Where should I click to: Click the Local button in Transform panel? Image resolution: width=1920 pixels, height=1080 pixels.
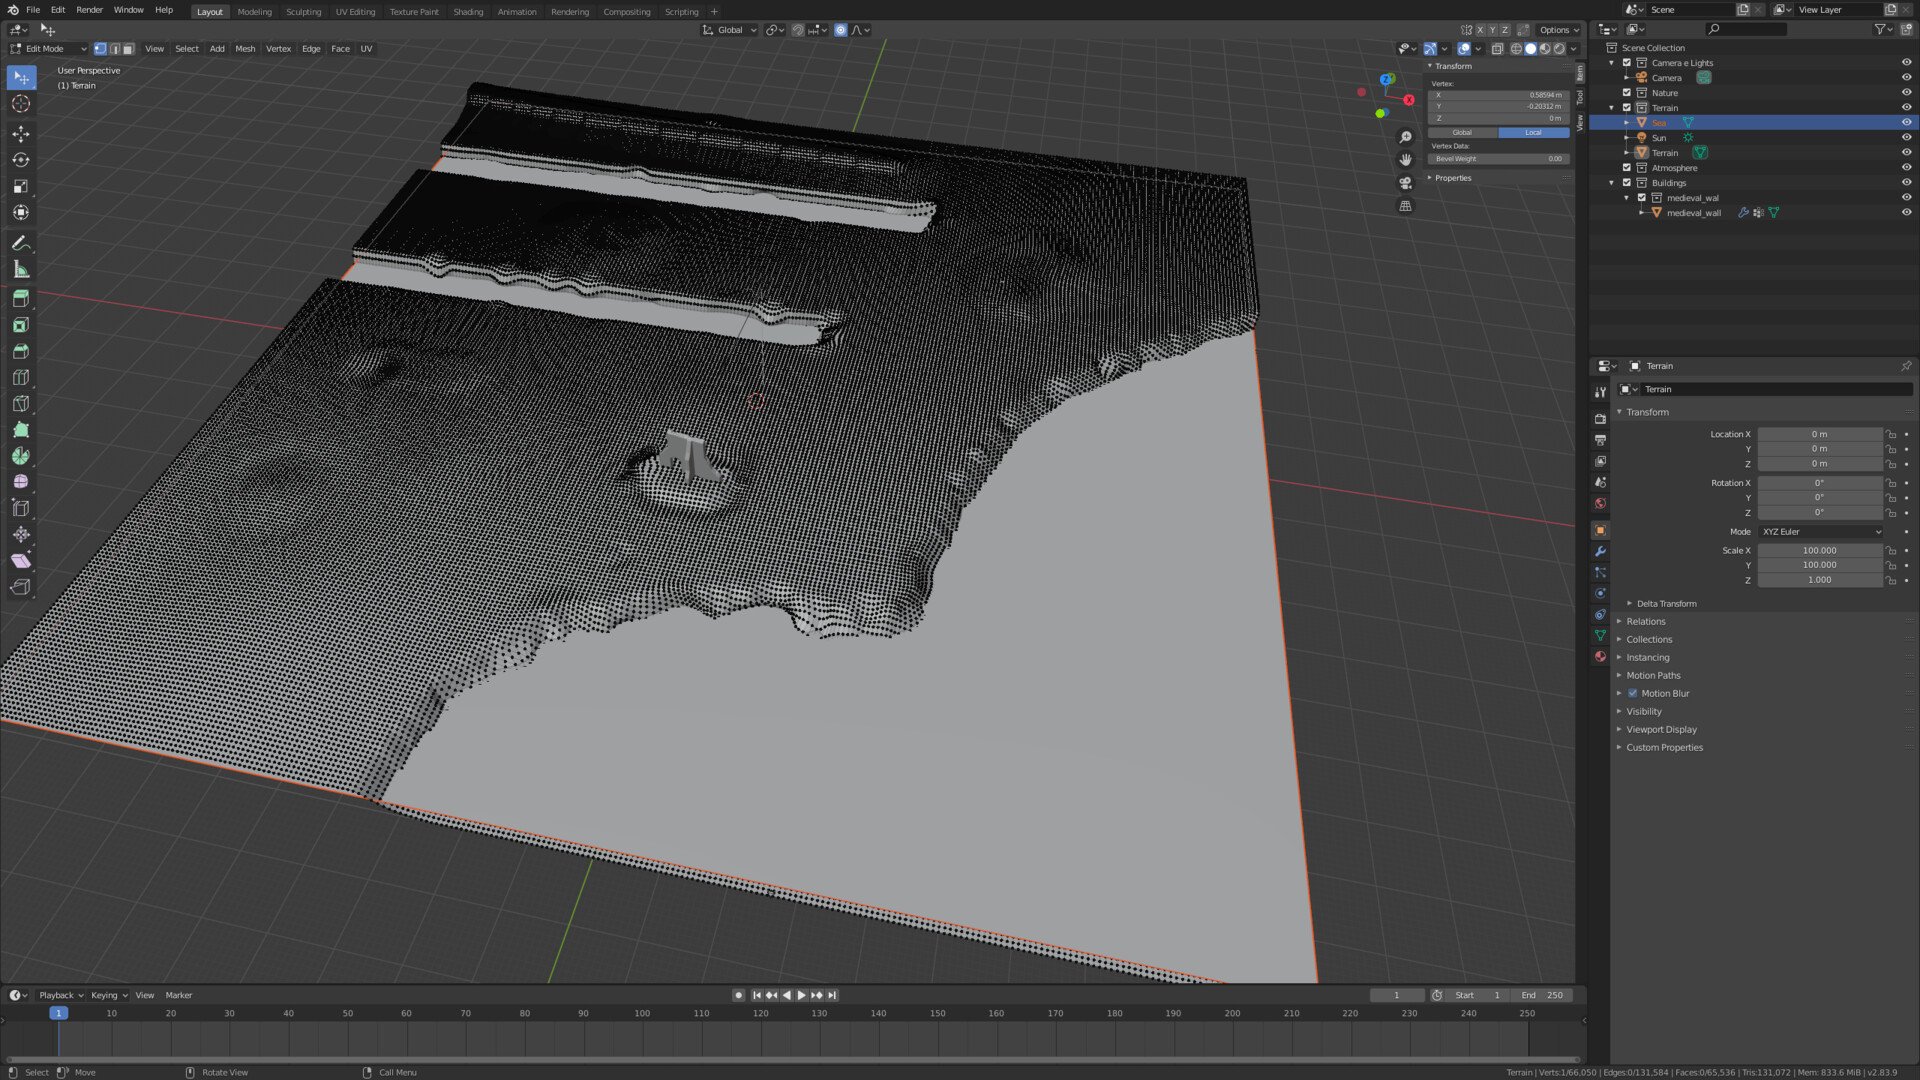(x=1533, y=132)
